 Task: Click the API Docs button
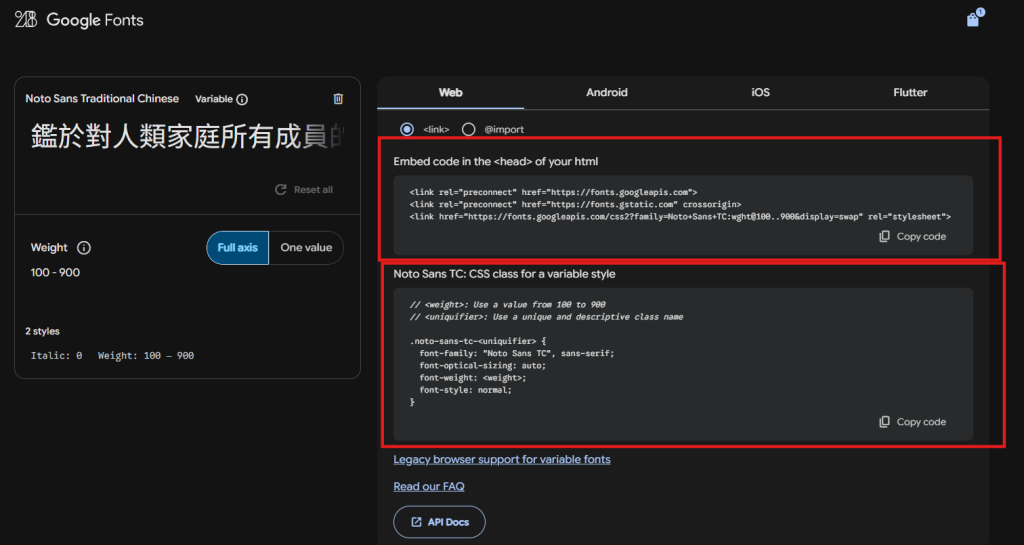(439, 522)
